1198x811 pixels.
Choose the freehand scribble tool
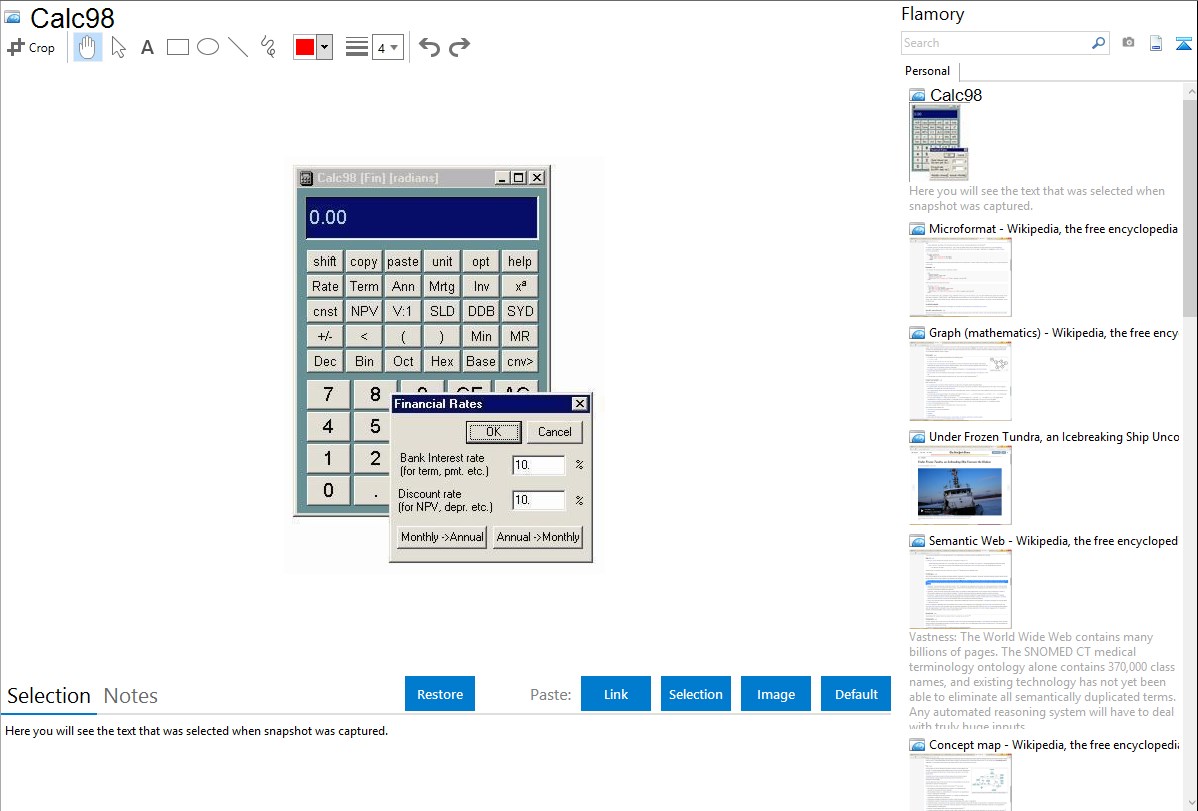[267, 47]
